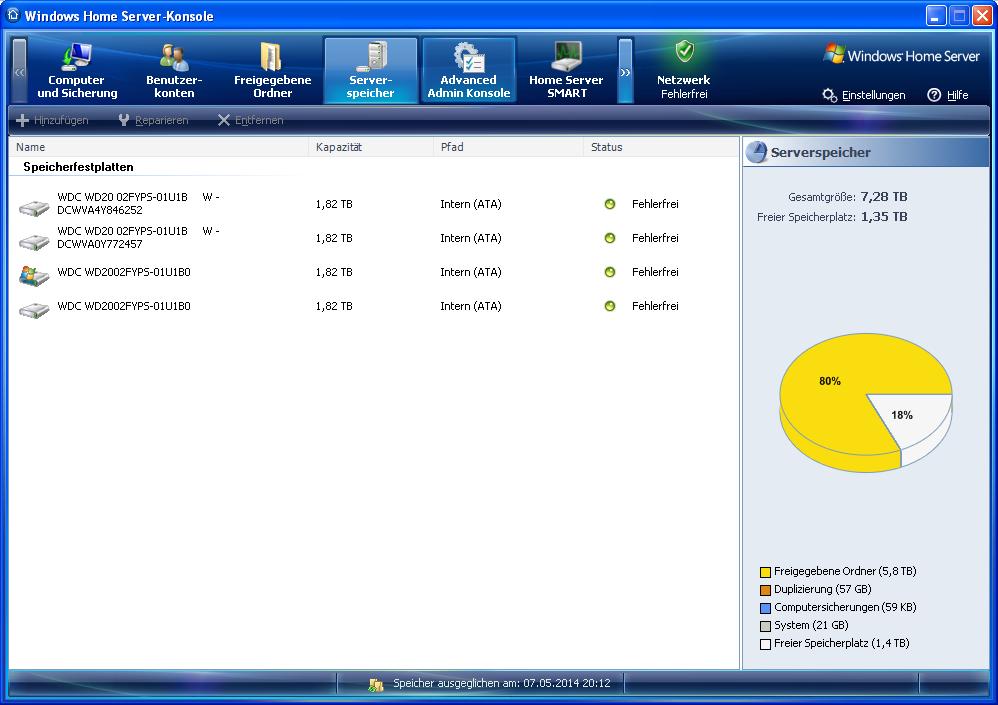Click Freier Speicherplatz value 1,35 TB
Image resolution: width=998 pixels, height=705 pixels.
(884, 216)
